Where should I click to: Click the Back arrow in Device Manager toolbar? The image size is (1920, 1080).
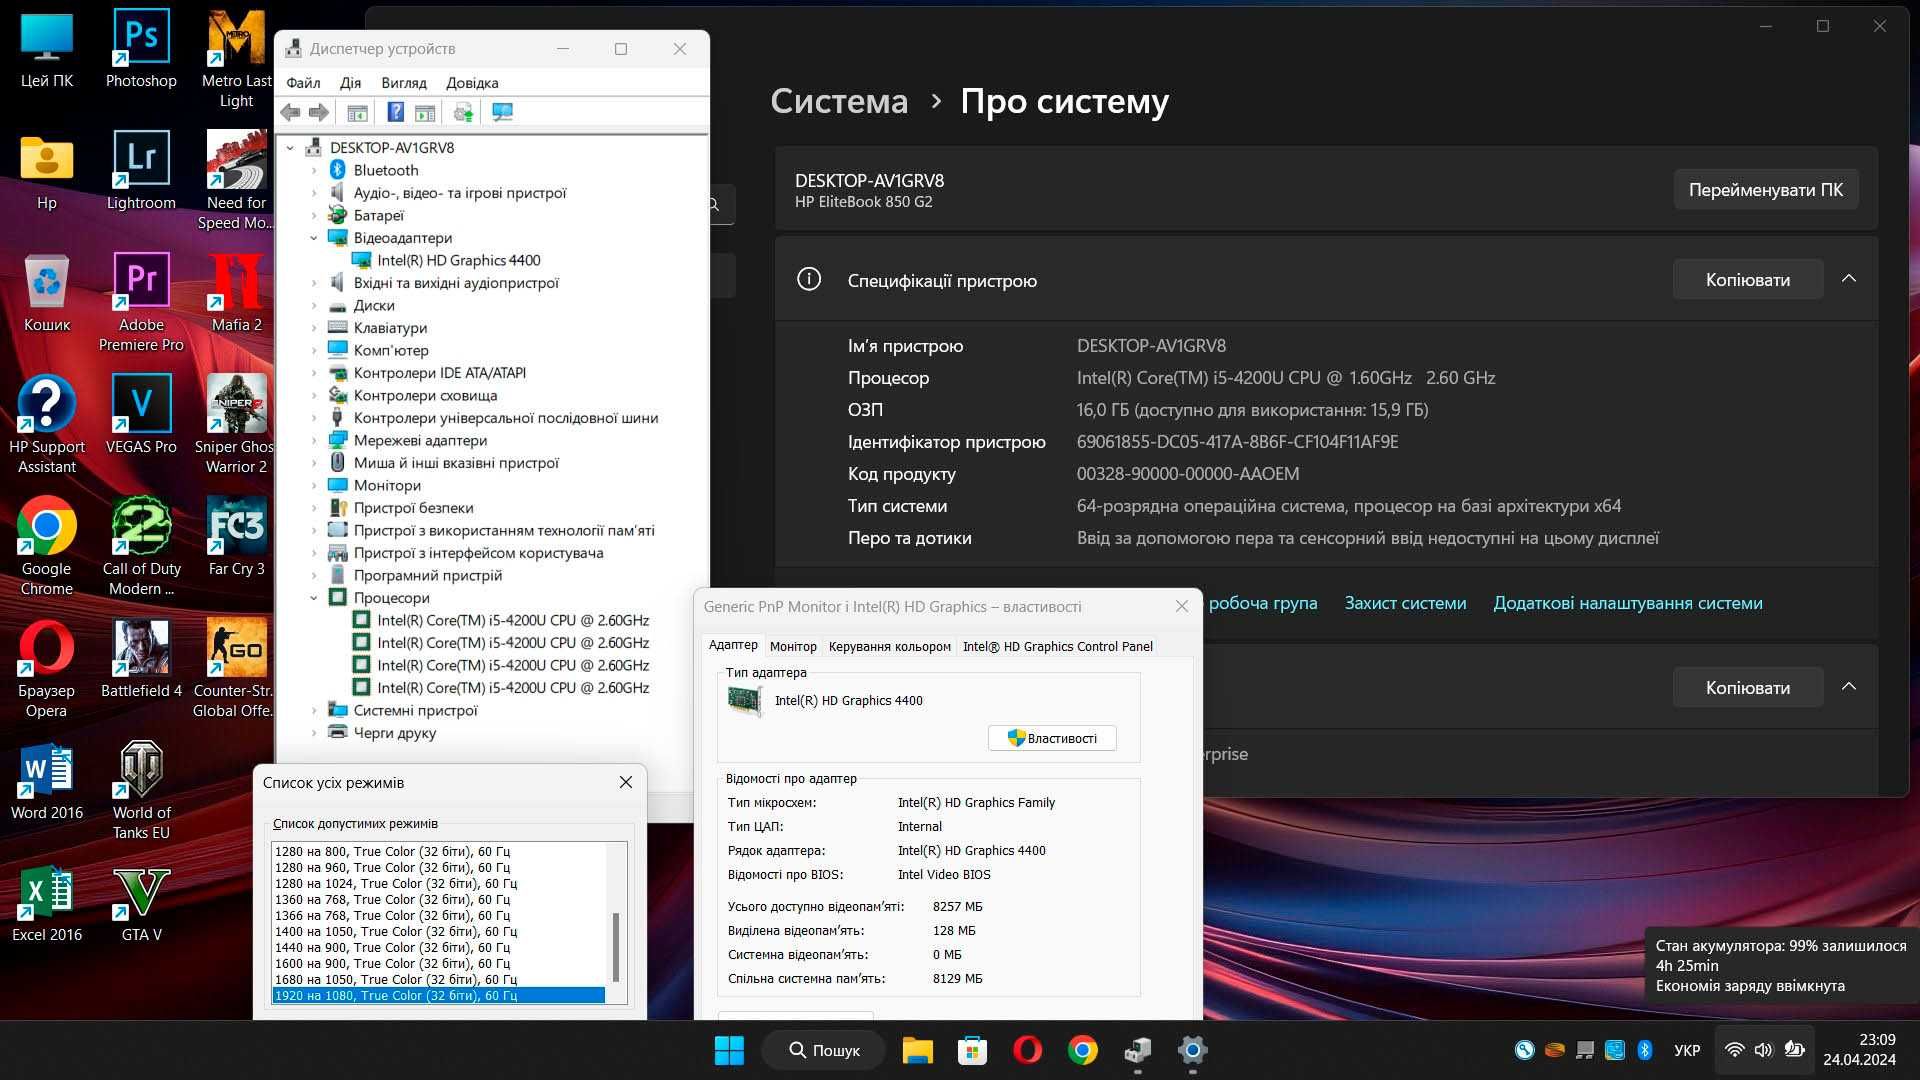pyautogui.click(x=291, y=112)
